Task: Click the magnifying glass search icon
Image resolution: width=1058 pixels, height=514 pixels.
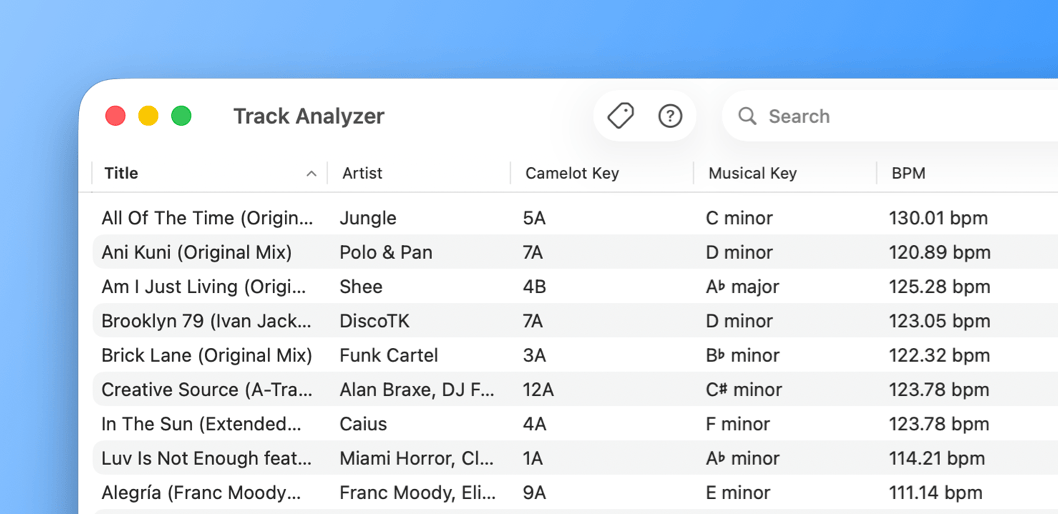Action: (x=747, y=116)
